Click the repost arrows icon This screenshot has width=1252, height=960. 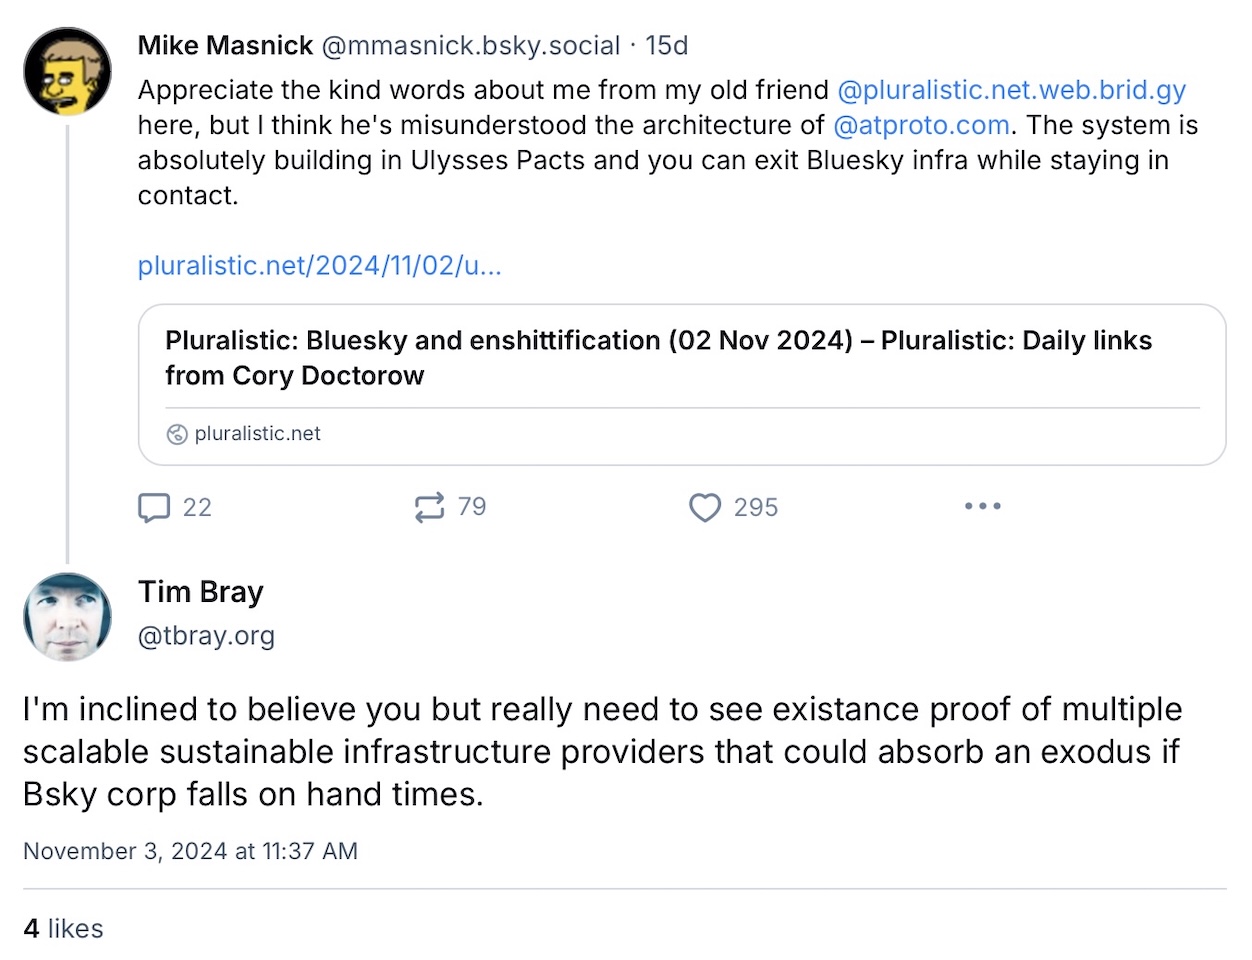[x=429, y=507]
